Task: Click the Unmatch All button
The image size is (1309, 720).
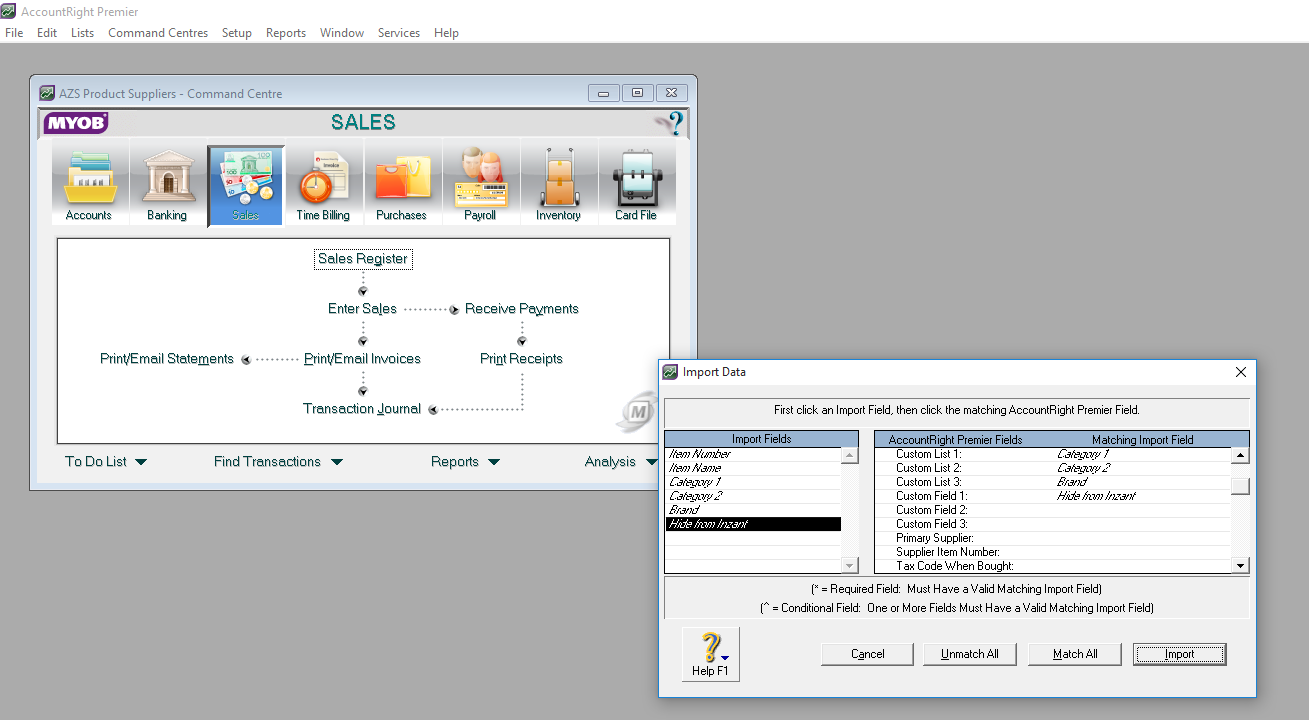Action: [970, 654]
